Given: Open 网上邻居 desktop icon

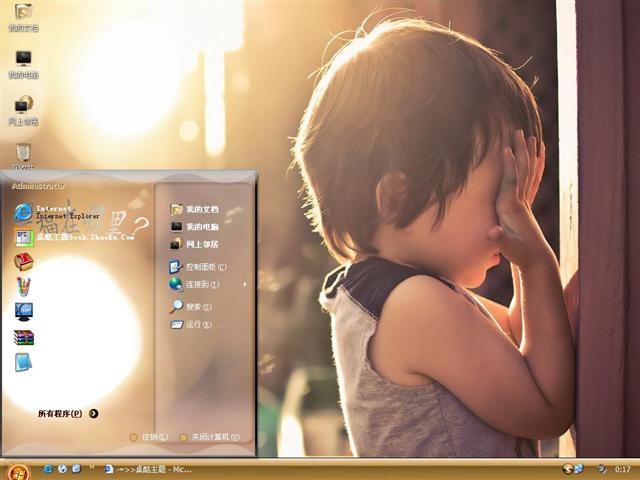Looking at the screenshot, I should click(23, 108).
